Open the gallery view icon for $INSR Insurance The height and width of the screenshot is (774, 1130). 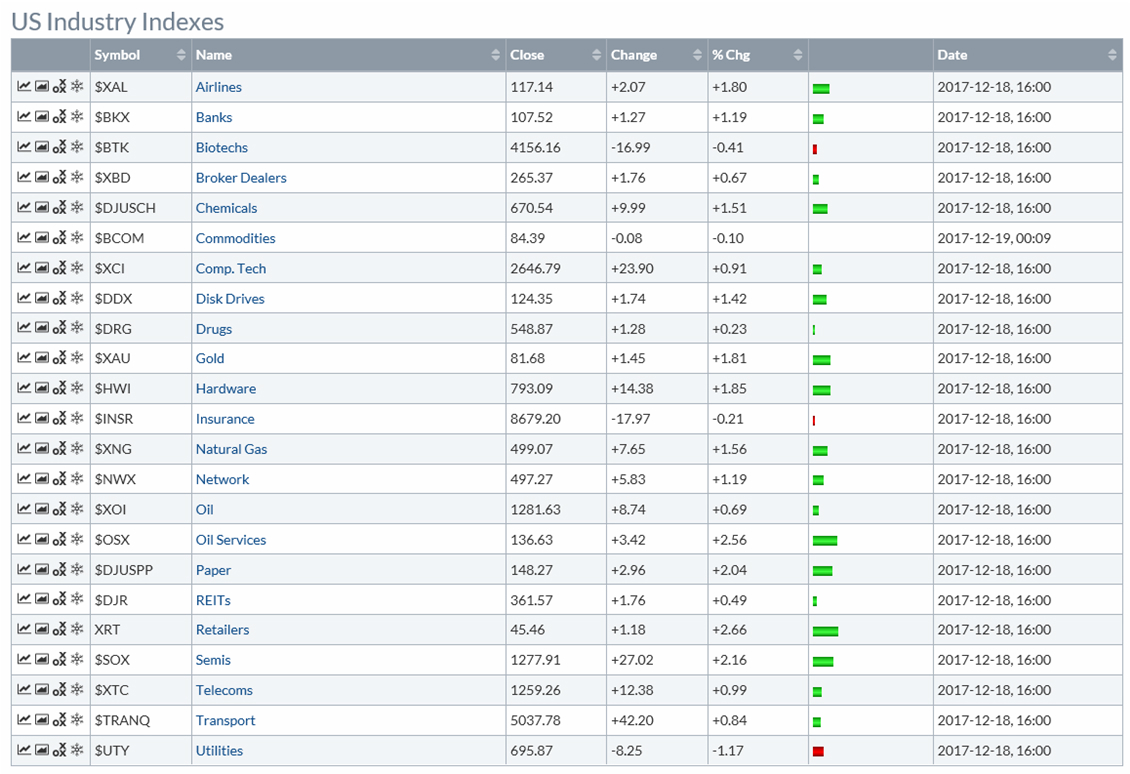(42, 419)
